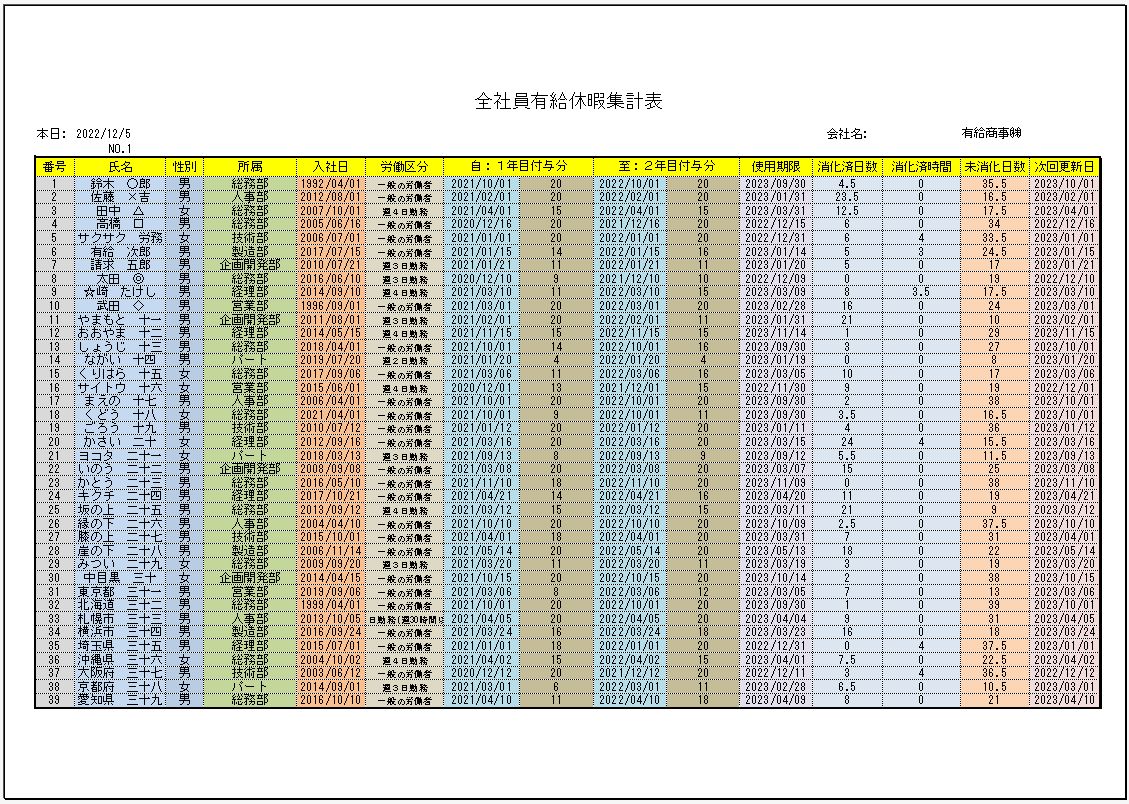The image size is (1129, 804).
Task: Select the name 佐藤 ×吉
Action: point(120,197)
